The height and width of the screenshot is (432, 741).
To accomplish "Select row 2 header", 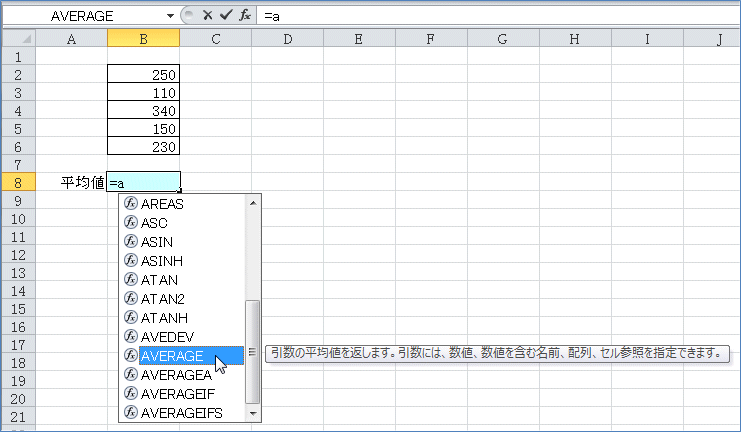I will (x=18, y=74).
